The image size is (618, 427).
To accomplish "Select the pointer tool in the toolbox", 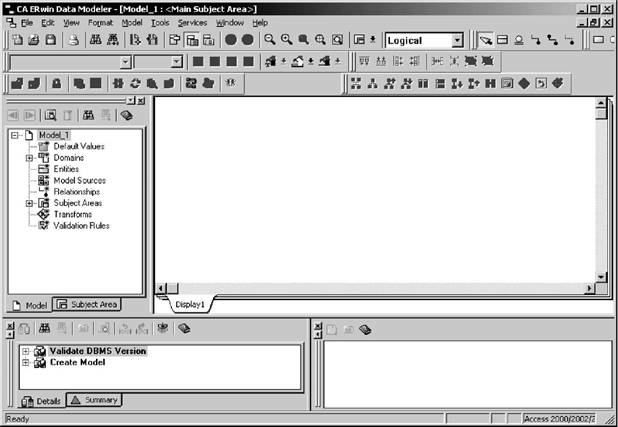I will point(485,41).
